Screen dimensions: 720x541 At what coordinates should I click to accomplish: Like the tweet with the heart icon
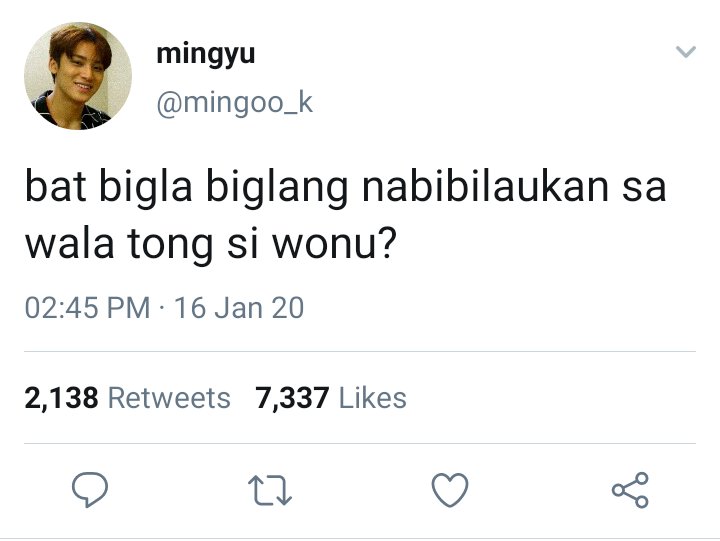pos(450,490)
